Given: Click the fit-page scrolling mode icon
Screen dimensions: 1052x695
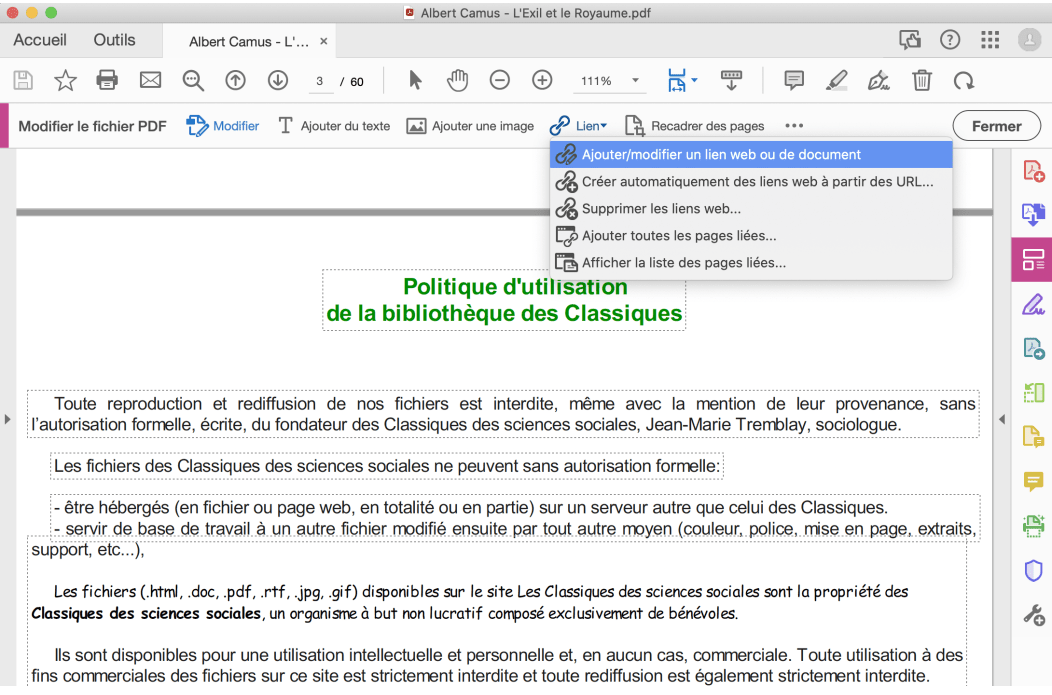Looking at the screenshot, I should pyautogui.click(x=677, y=81).
